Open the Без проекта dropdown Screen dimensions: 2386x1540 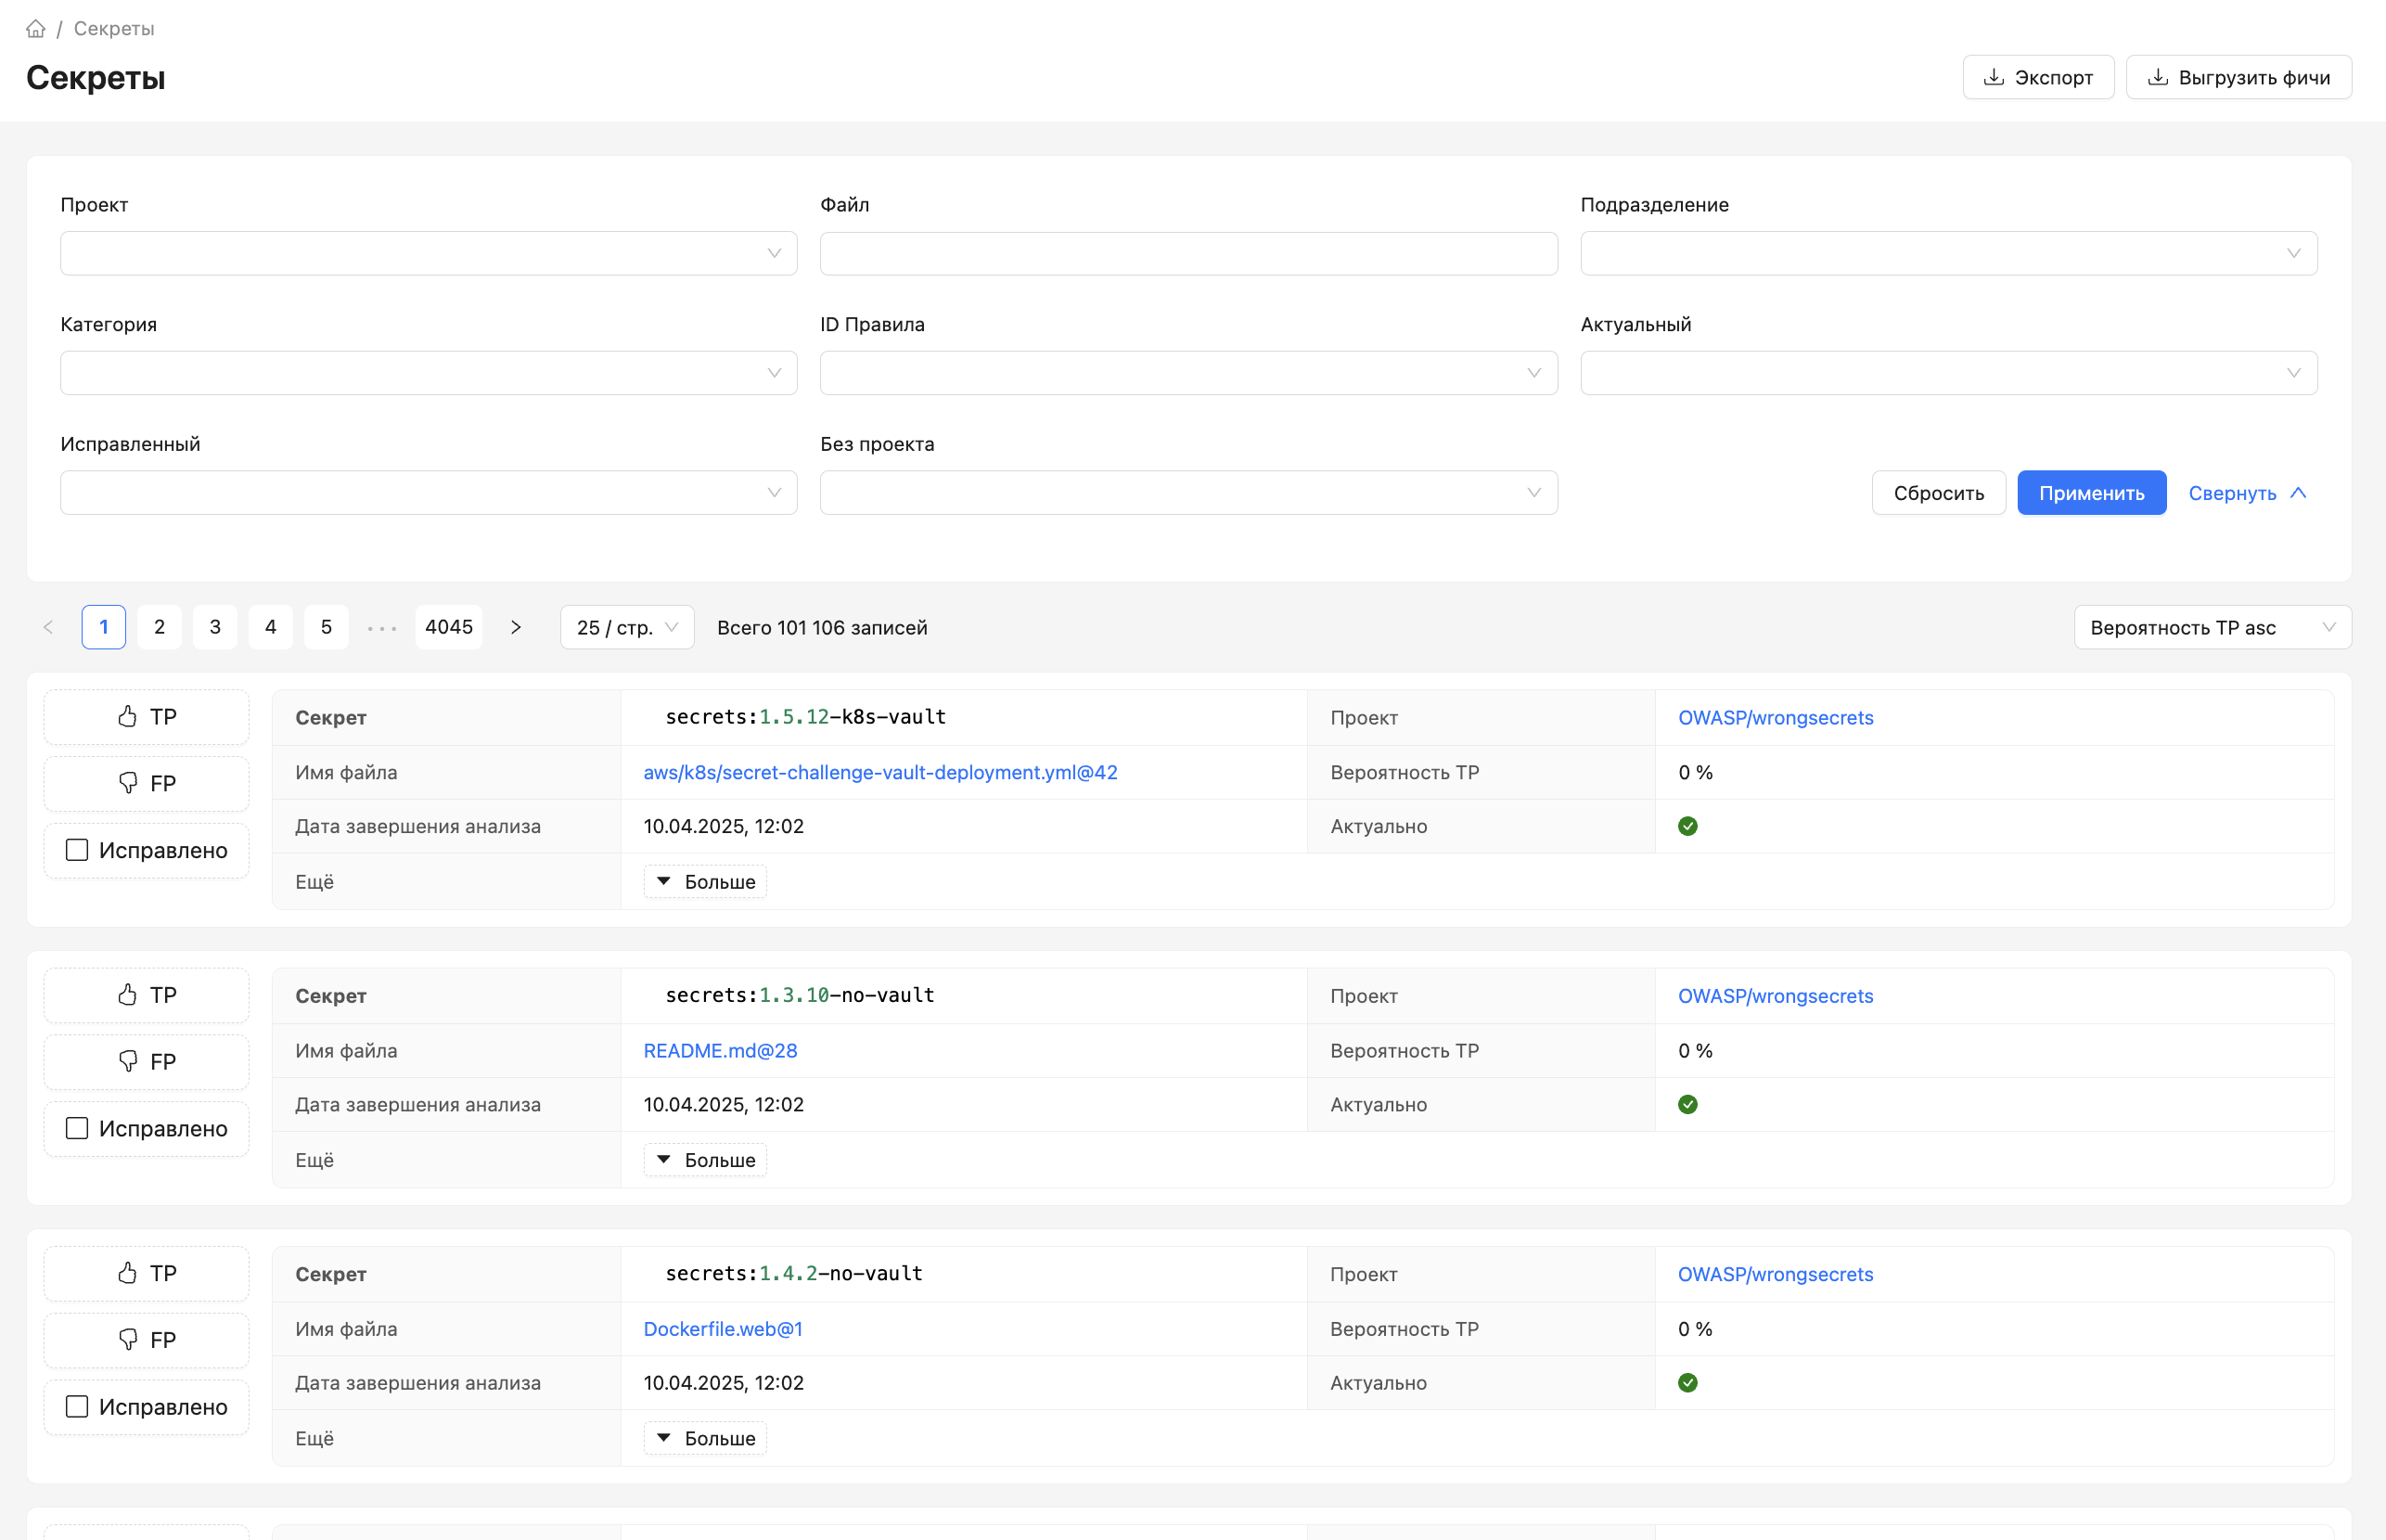(x=1188, y=493)
